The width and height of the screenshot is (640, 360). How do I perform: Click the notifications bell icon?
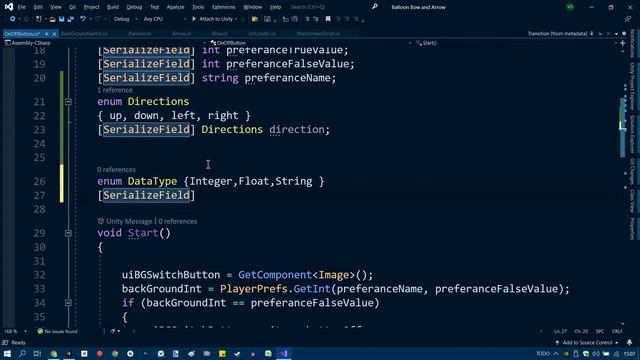pyautogui.click(x=629, y=342)
